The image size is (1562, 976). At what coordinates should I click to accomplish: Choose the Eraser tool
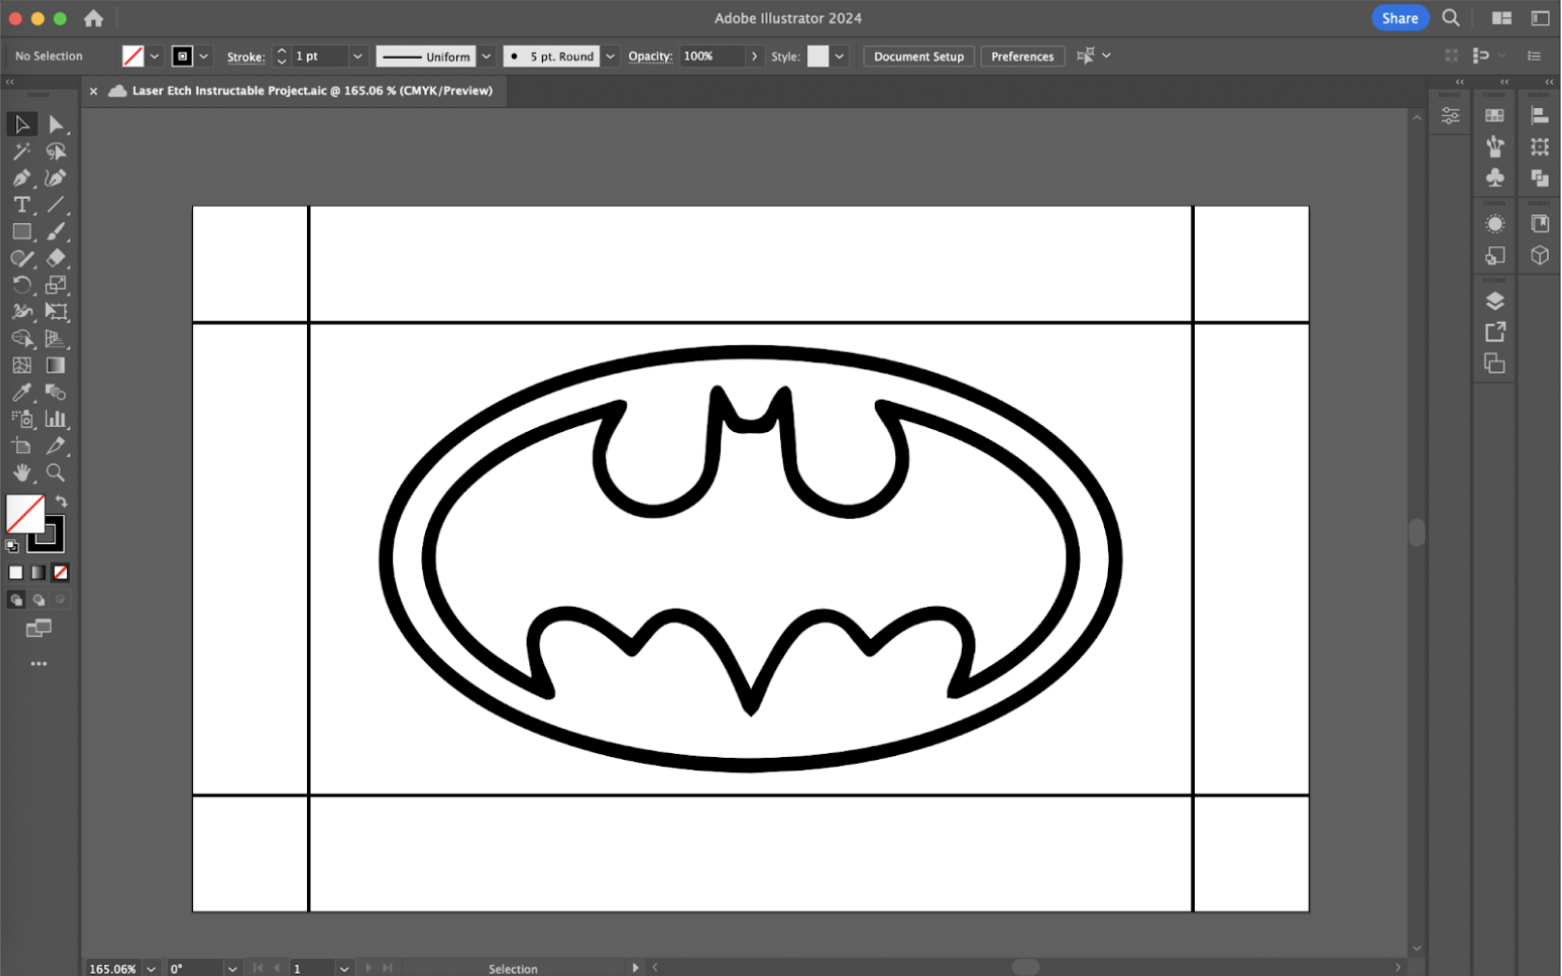tap(56, 258)
